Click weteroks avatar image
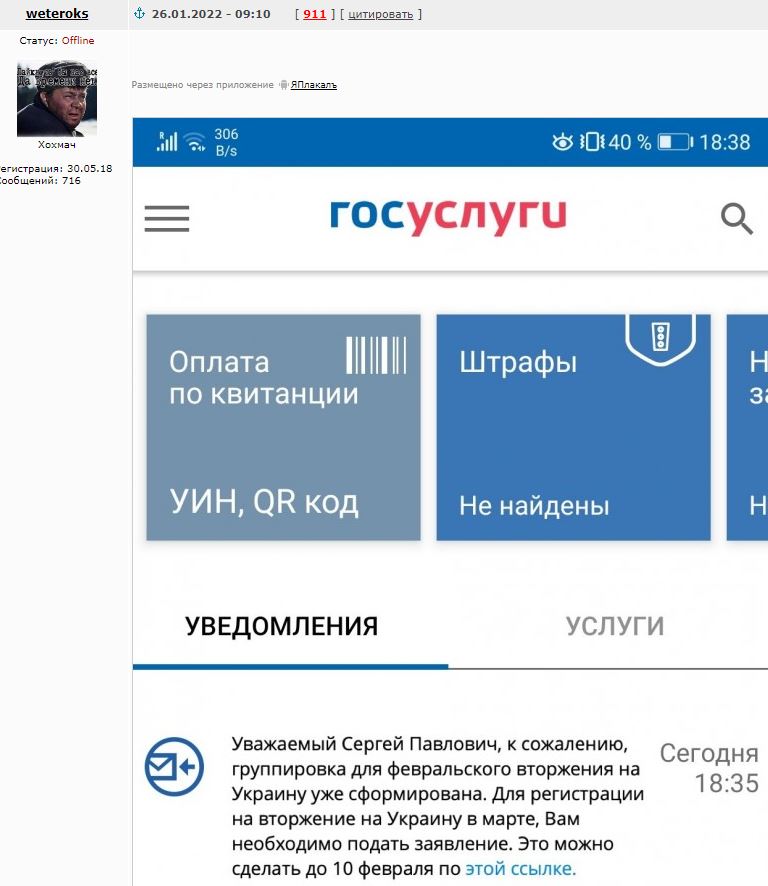This screenshot has width=768, height=886. 57,99
